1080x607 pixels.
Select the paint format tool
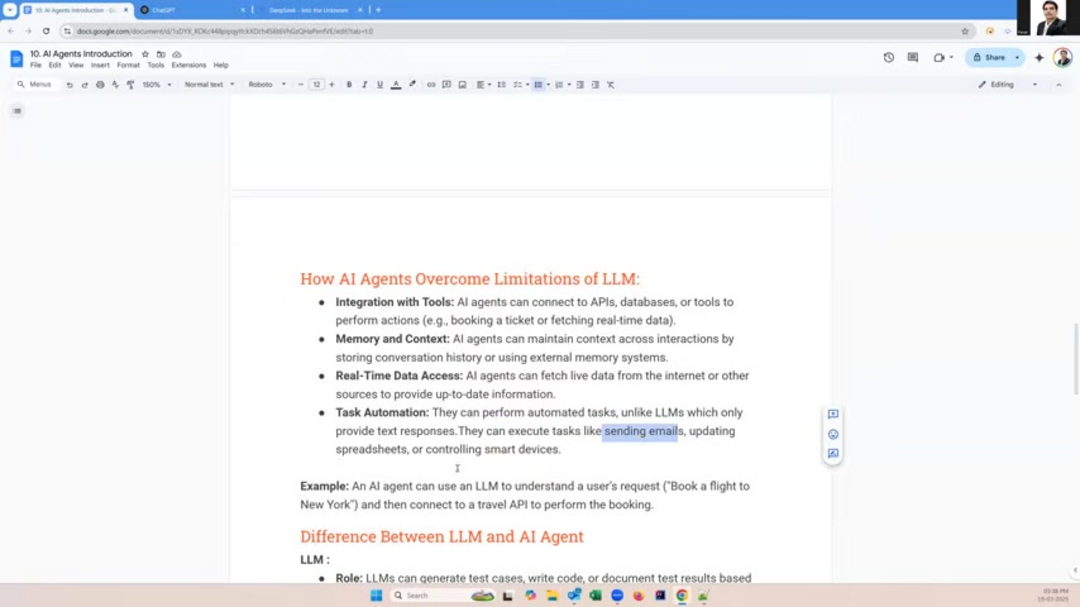click(x=130, y=85)
